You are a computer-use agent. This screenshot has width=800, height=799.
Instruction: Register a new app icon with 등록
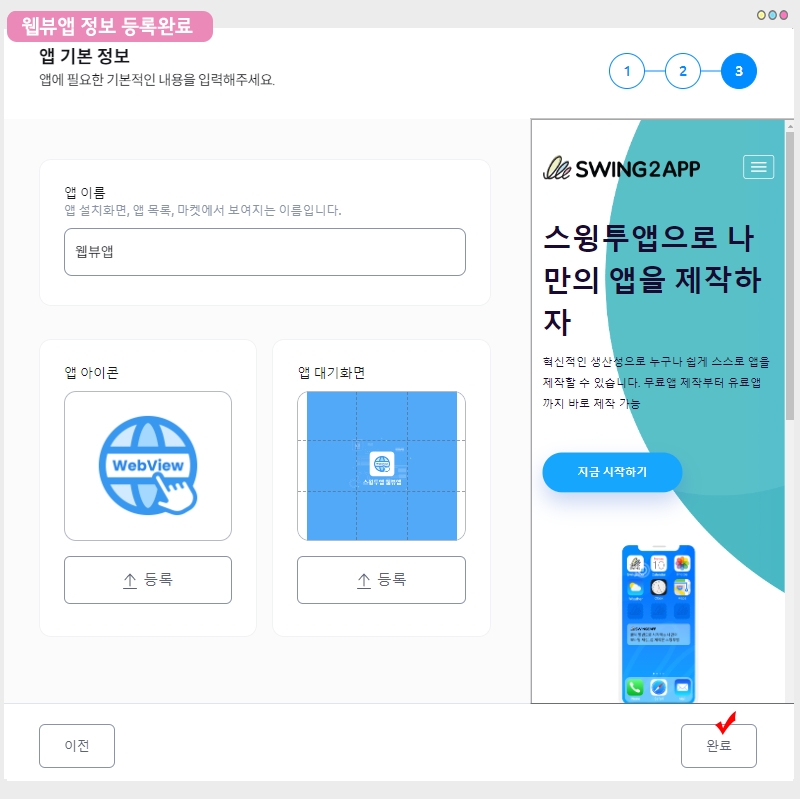148,580
